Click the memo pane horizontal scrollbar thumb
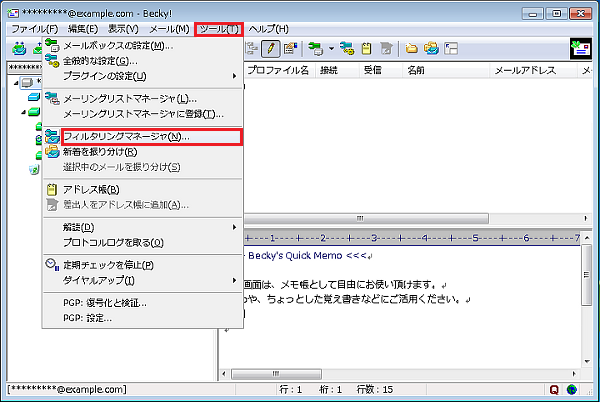The image size is (600, 402). [x=276, y=374]
